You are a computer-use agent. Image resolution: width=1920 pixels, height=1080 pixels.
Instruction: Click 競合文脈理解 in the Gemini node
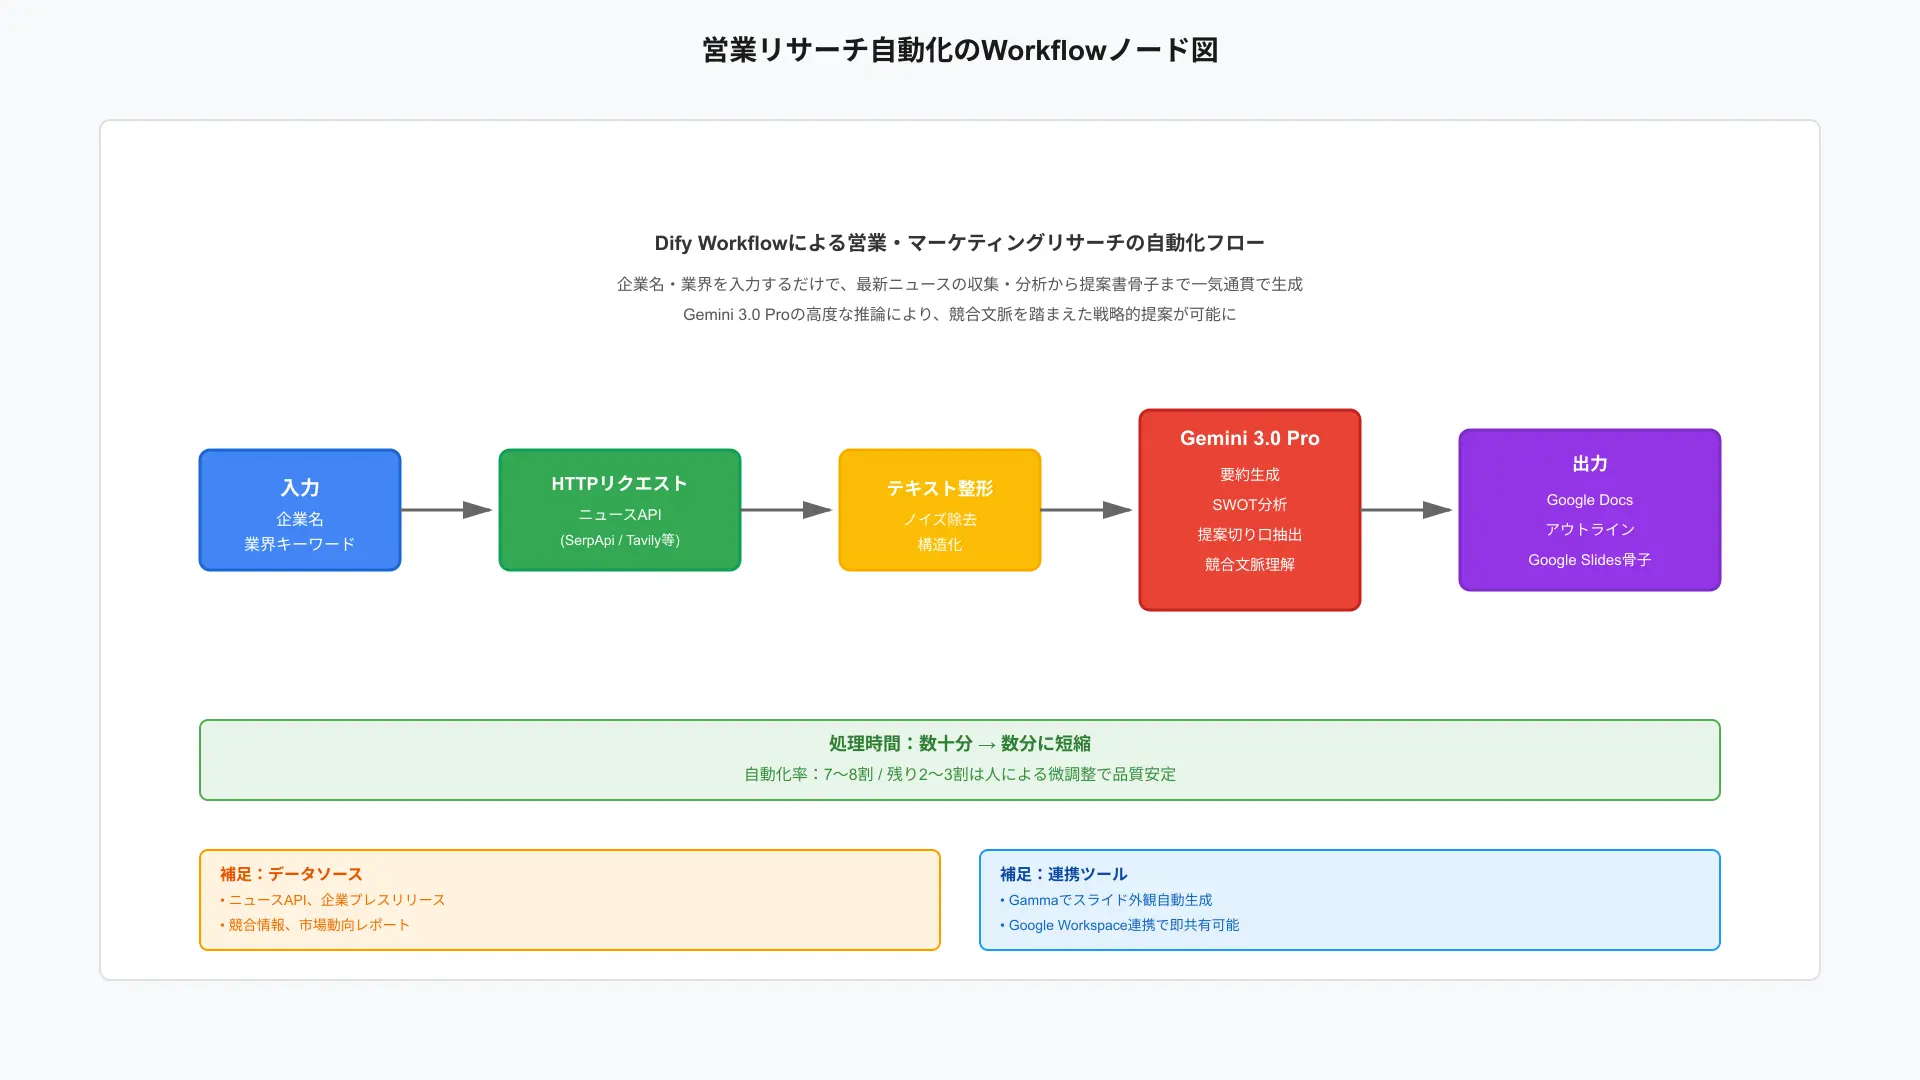tap(1250, 564)
